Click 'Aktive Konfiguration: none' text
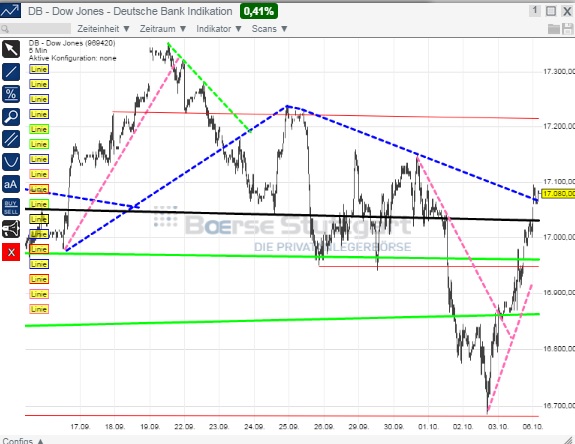575x444 pixels. pyautogui.click(x=73, y=58)
